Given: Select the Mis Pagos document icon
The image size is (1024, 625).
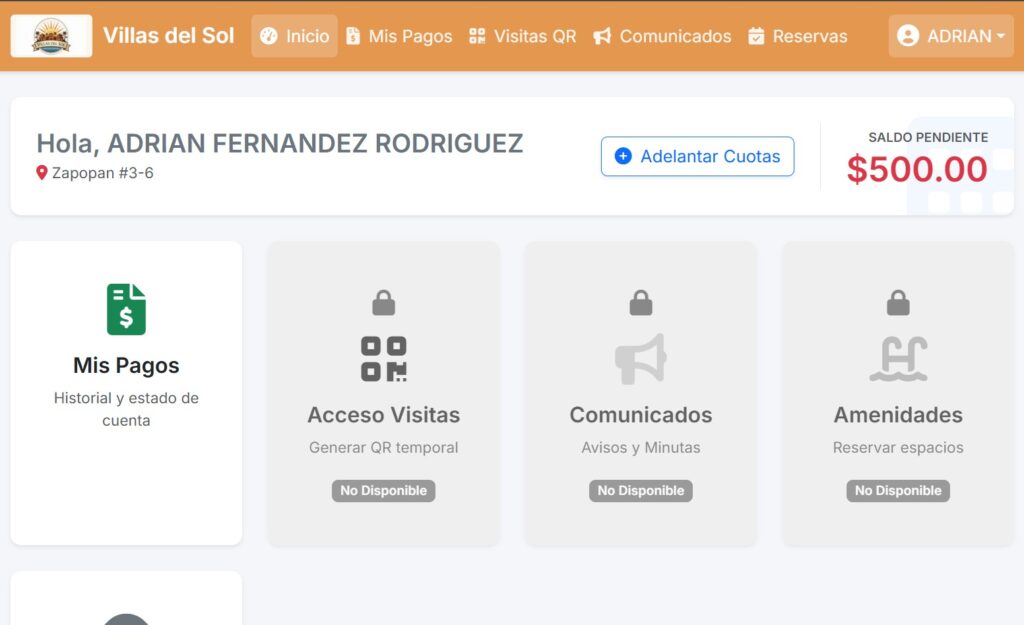Looking at the screenshot, I should 126,309.
